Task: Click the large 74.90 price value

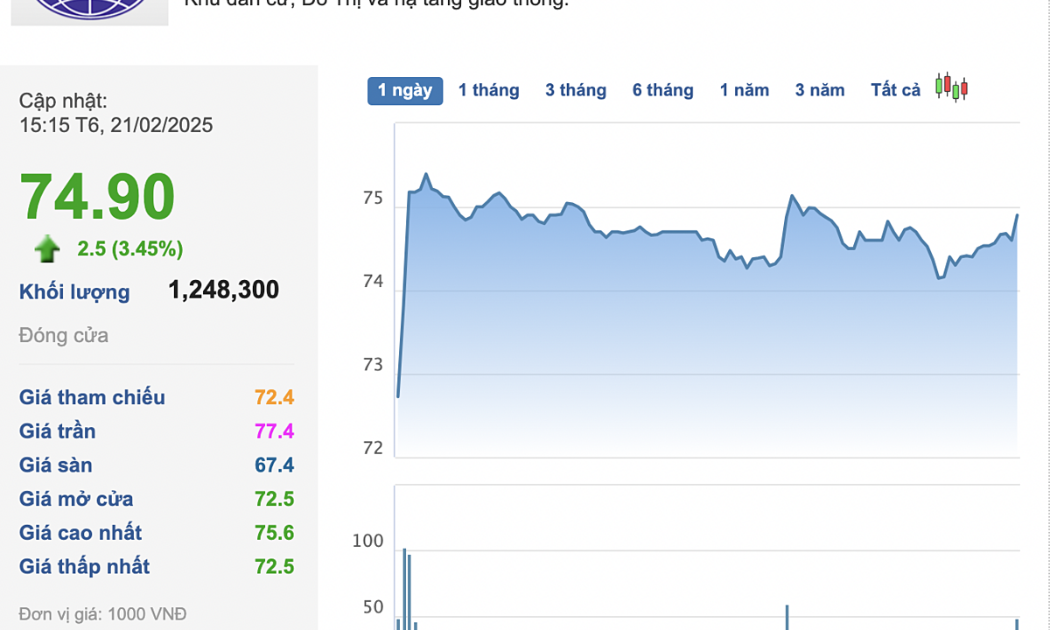Action: pos(98,197)
